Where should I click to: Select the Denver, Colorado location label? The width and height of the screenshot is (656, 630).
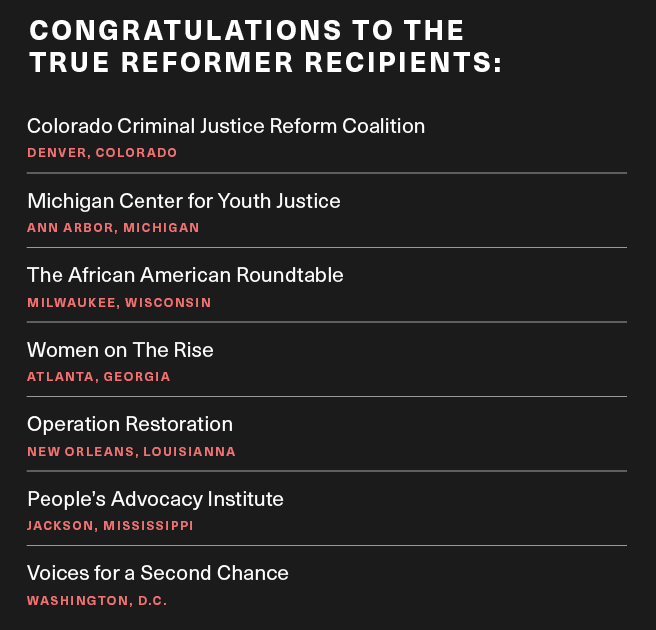102,153
